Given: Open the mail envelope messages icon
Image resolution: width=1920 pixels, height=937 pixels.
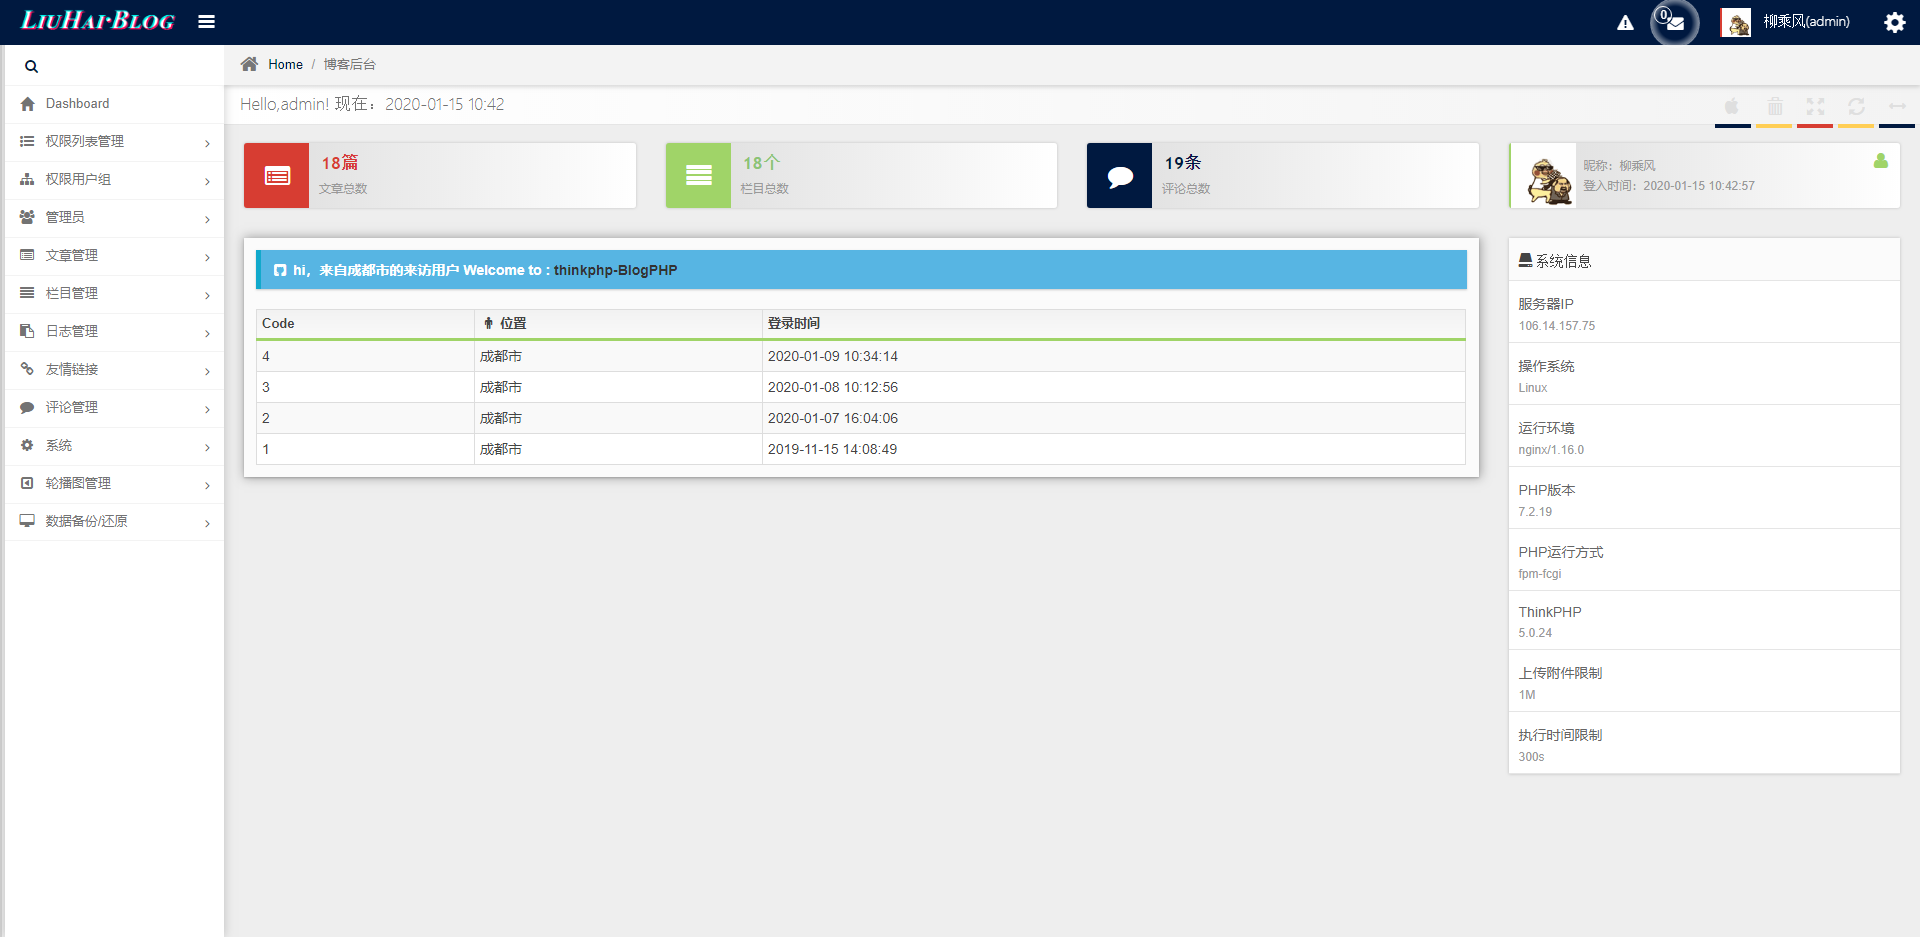Looking at the screenshot, I should 1675,23.
